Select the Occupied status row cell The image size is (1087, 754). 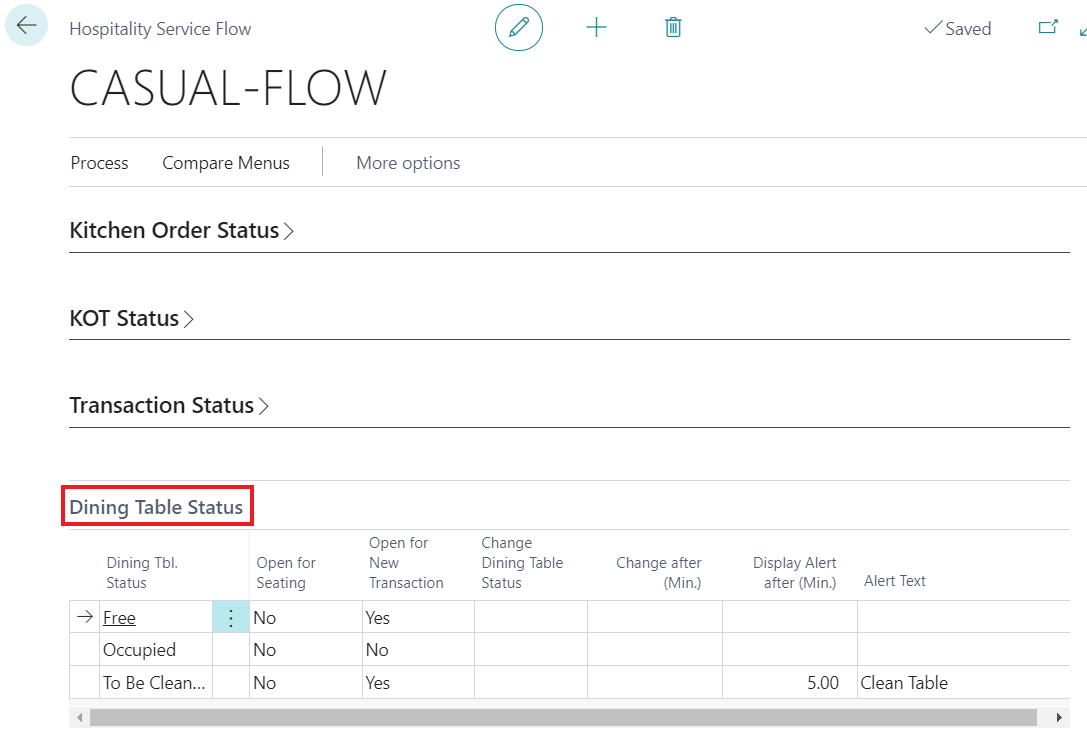tap(139, 650)
